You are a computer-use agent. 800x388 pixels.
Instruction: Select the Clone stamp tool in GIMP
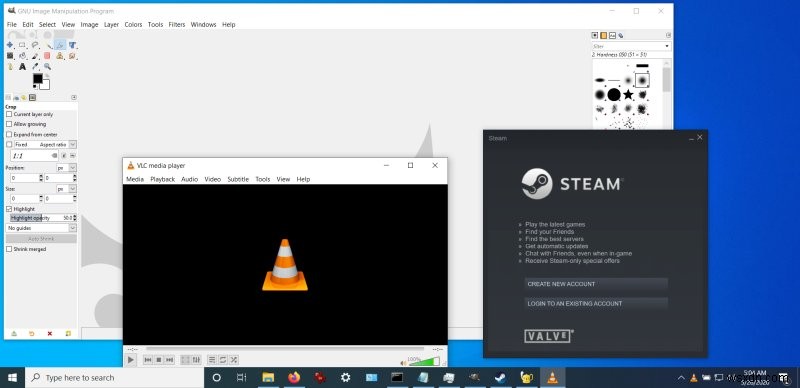(x=60, y=56)
